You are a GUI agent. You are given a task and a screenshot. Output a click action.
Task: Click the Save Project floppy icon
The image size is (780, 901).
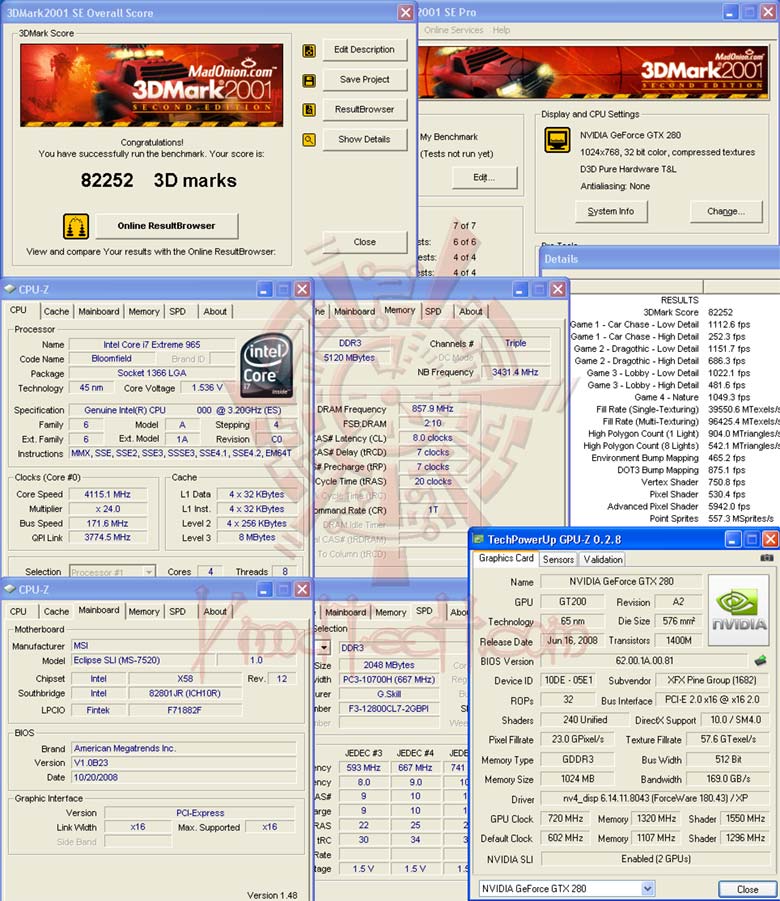pyautogui.click(x=309, y=80)
